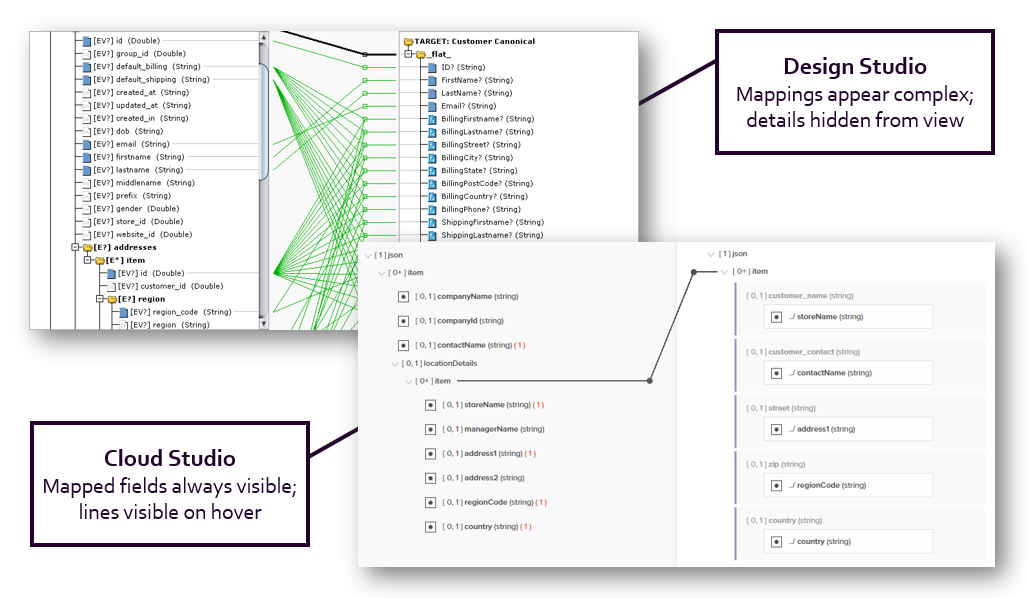1027x598 pixels.
Task: Click the icon beside mapped ../storeName field
Action: pos(776,317)
